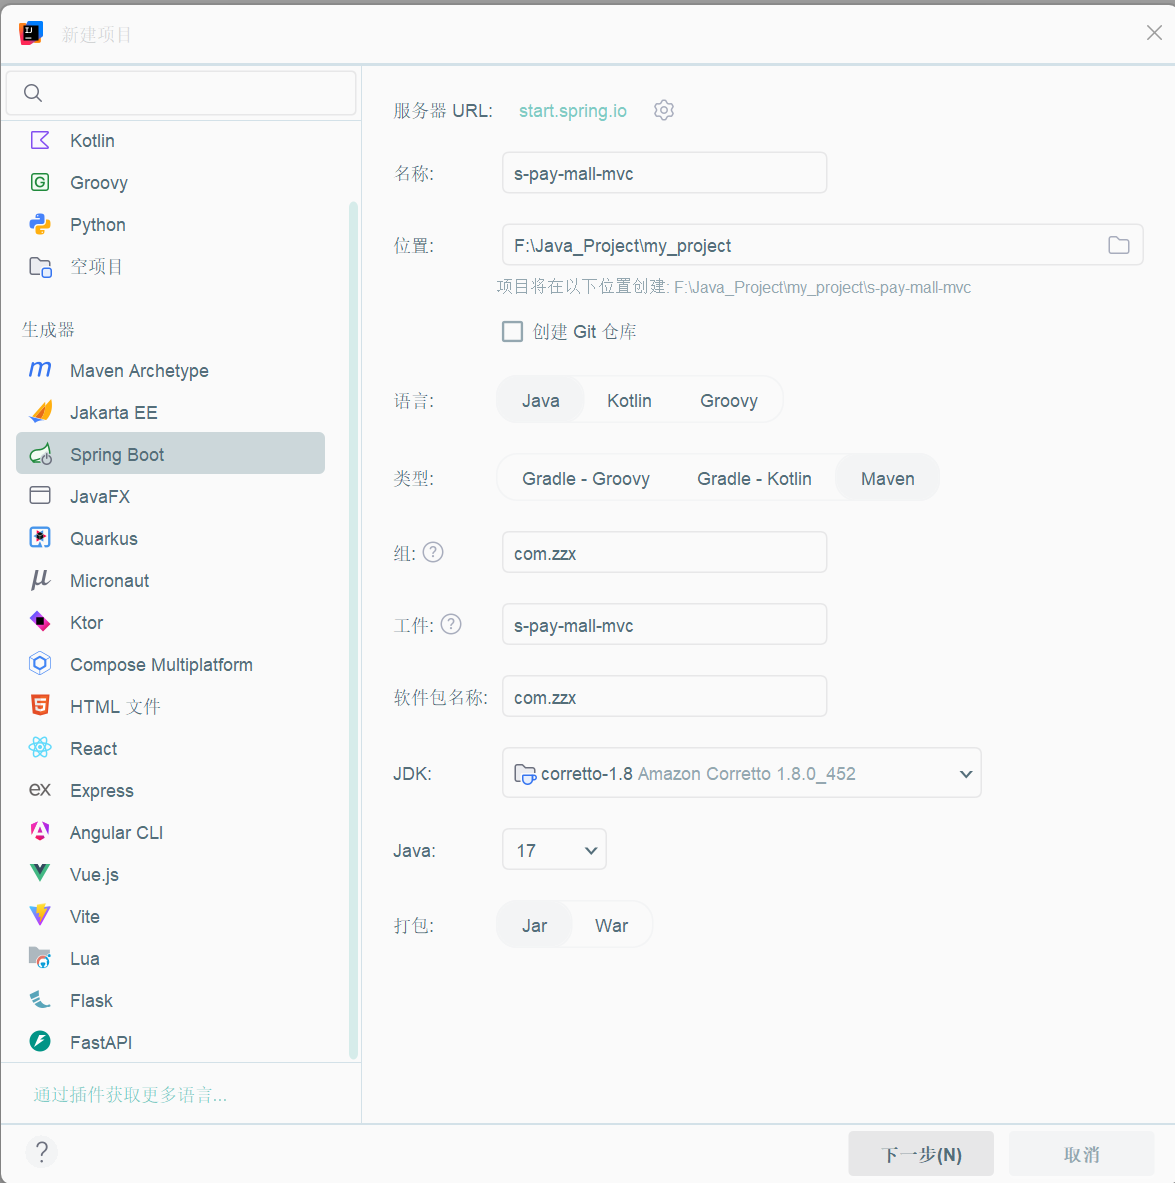1175x1183 pixels.
Task: Click the Lua icon
Action: coord(40,957)
